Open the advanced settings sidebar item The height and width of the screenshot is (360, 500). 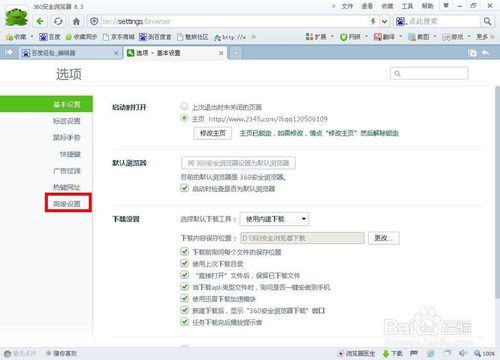click(x=68, y=204)
